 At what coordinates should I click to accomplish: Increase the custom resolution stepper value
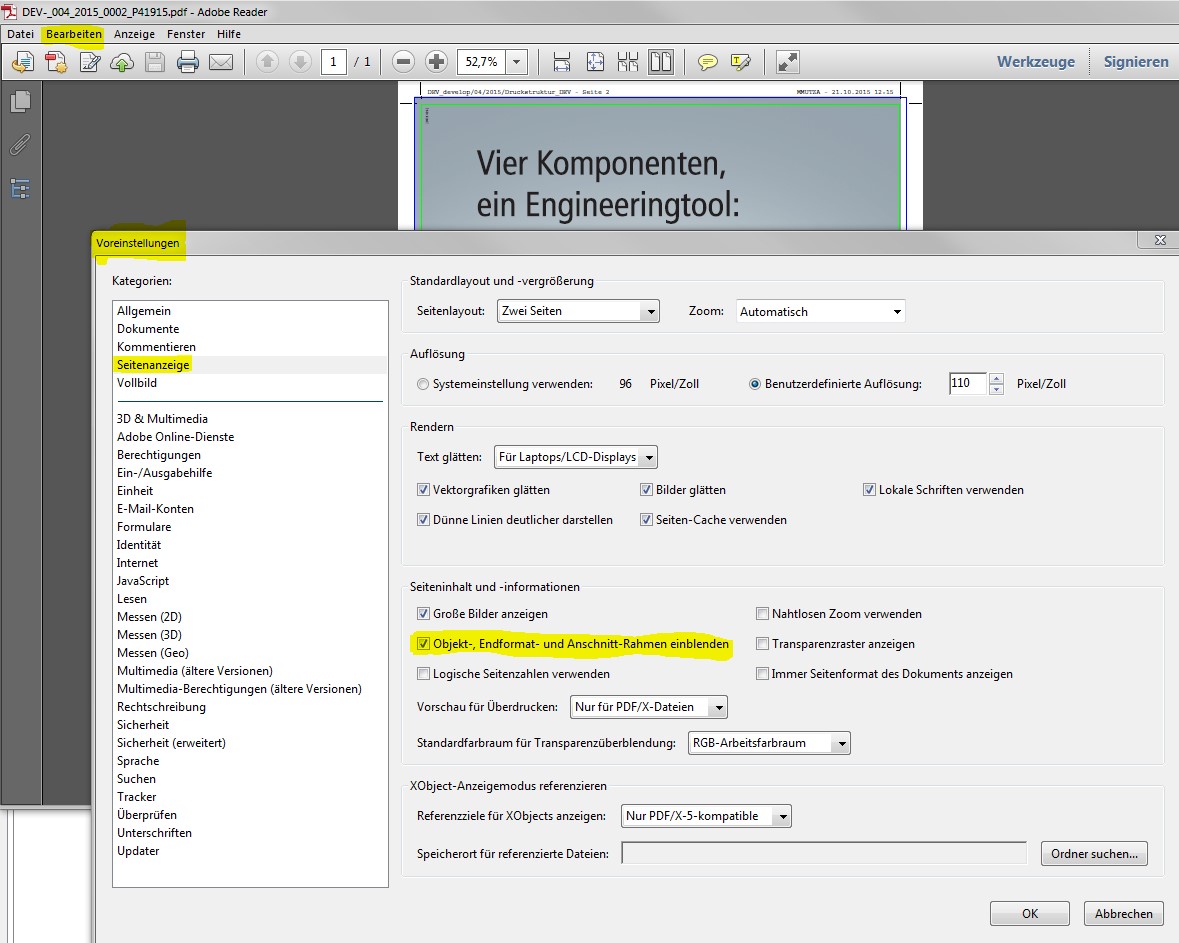point(996,378)
